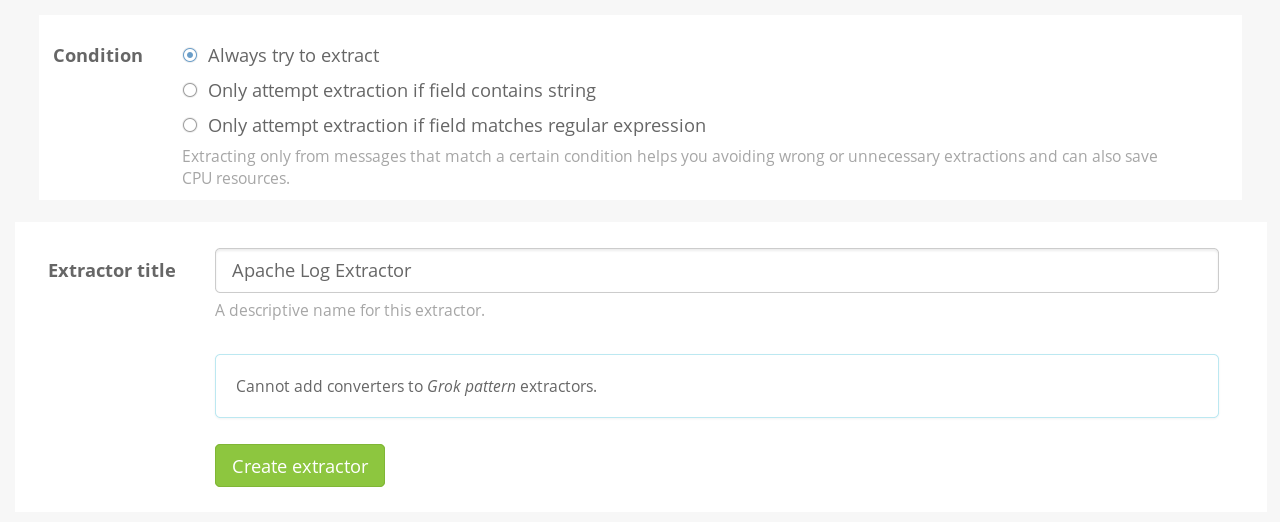Screen dimensions: 1280x522
Task: Click the "Extracting only from messages" help text
Action: tap(669, 157)
